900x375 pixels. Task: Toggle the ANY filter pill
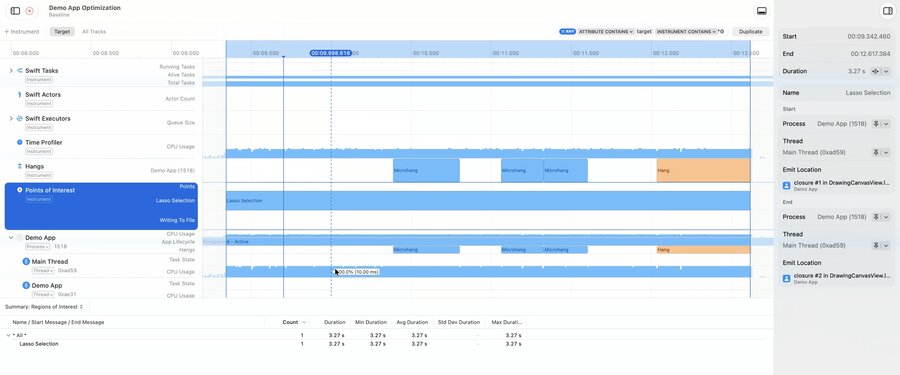[567, 32]
